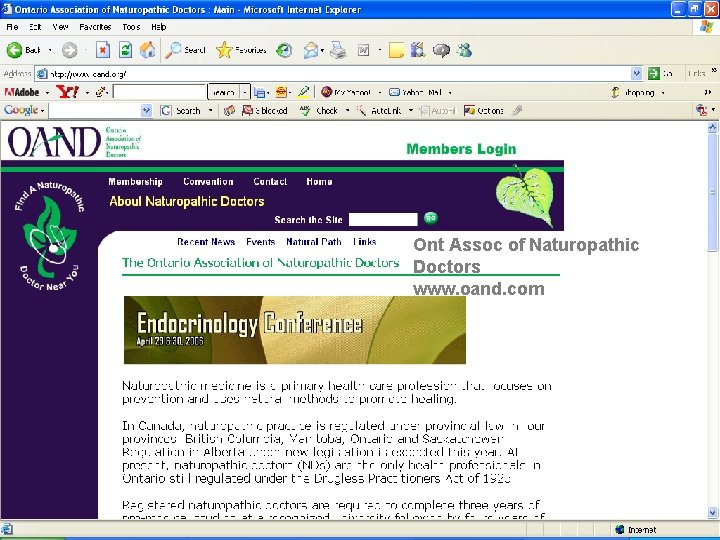Open Yahoo Mail envelope icon
720x540 pixels.
[394, 92]
